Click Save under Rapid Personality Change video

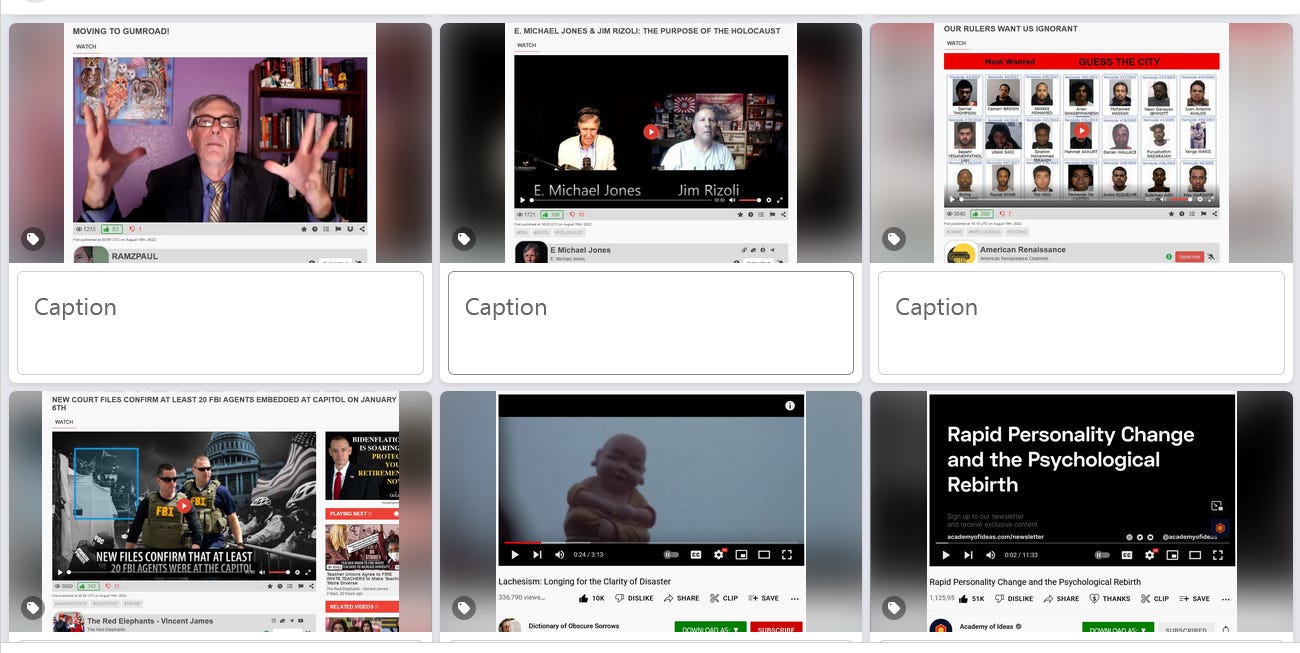(1194, 598)
